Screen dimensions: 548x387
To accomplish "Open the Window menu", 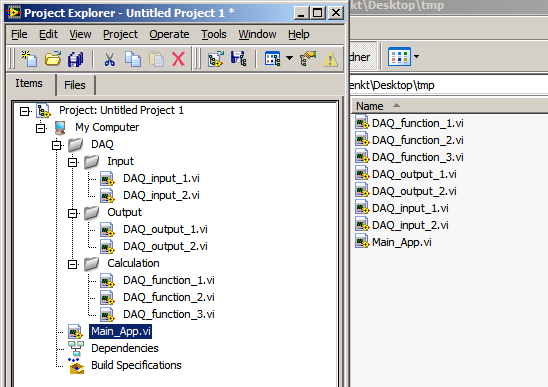I will click(x=257, y=34).
